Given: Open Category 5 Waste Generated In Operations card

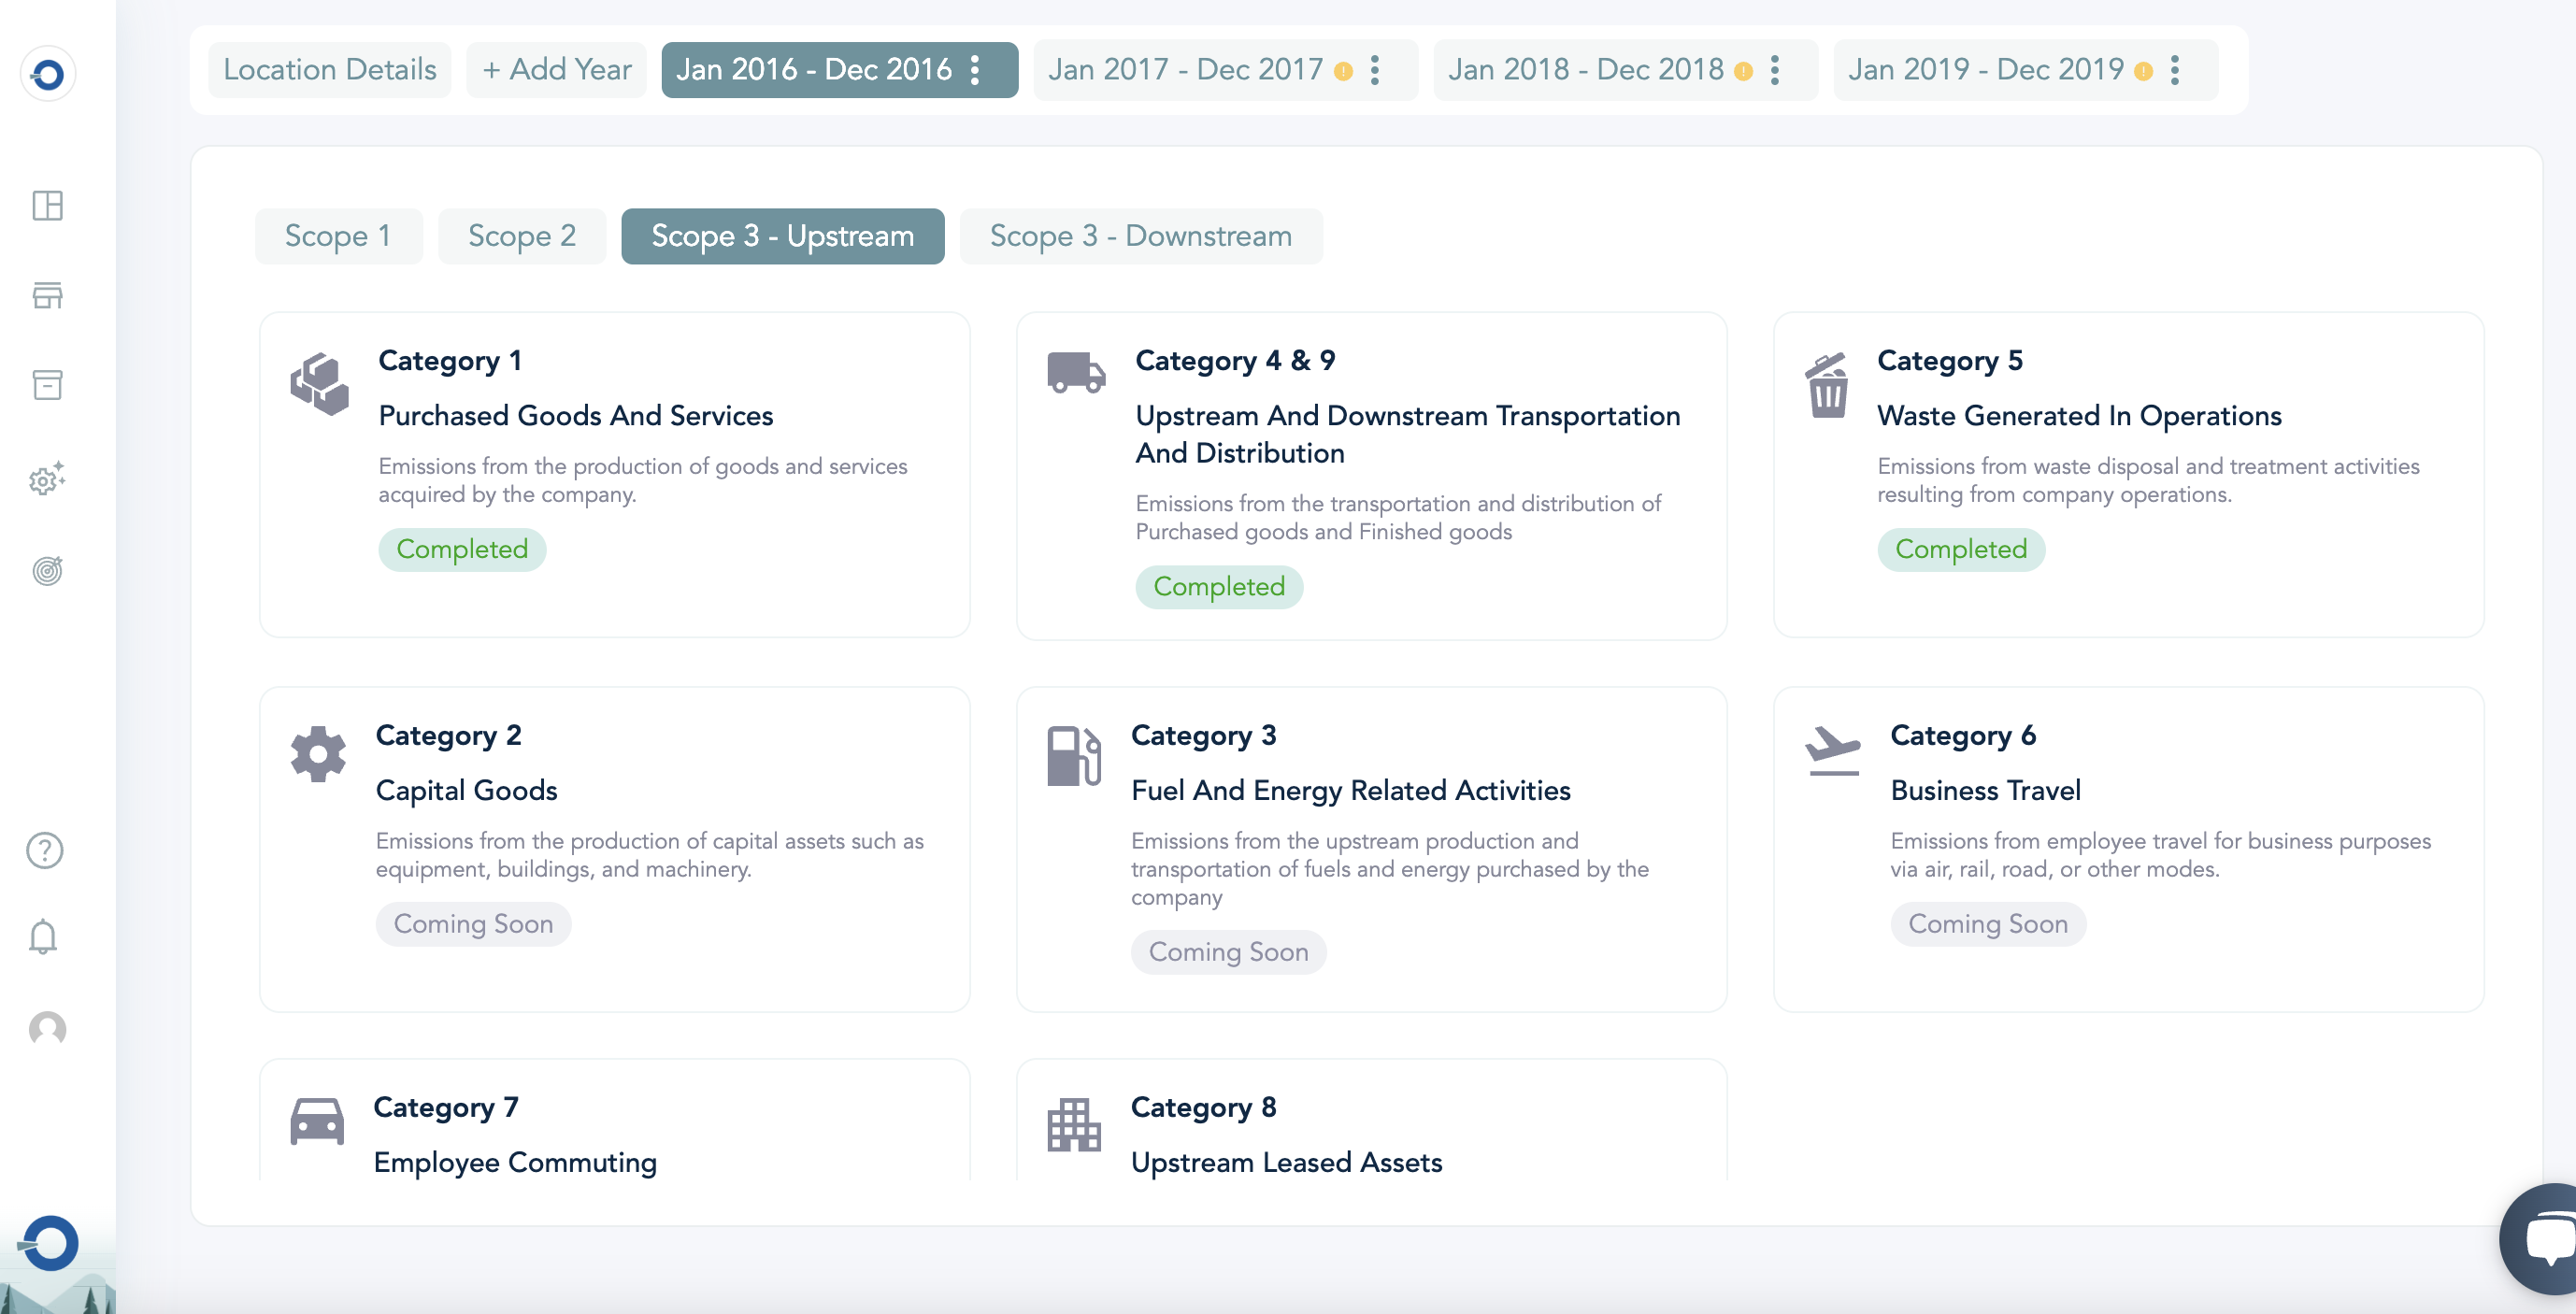Looking at the screenshot, I should pyautogui.click(x=2127, y=474).
